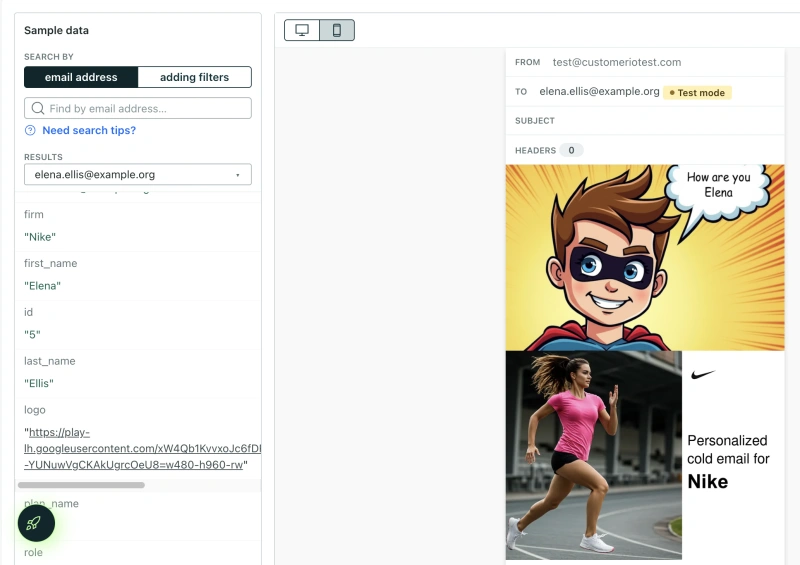Click the running woman photo
This screenshot has width=800, height=565.
click(593, 455)
